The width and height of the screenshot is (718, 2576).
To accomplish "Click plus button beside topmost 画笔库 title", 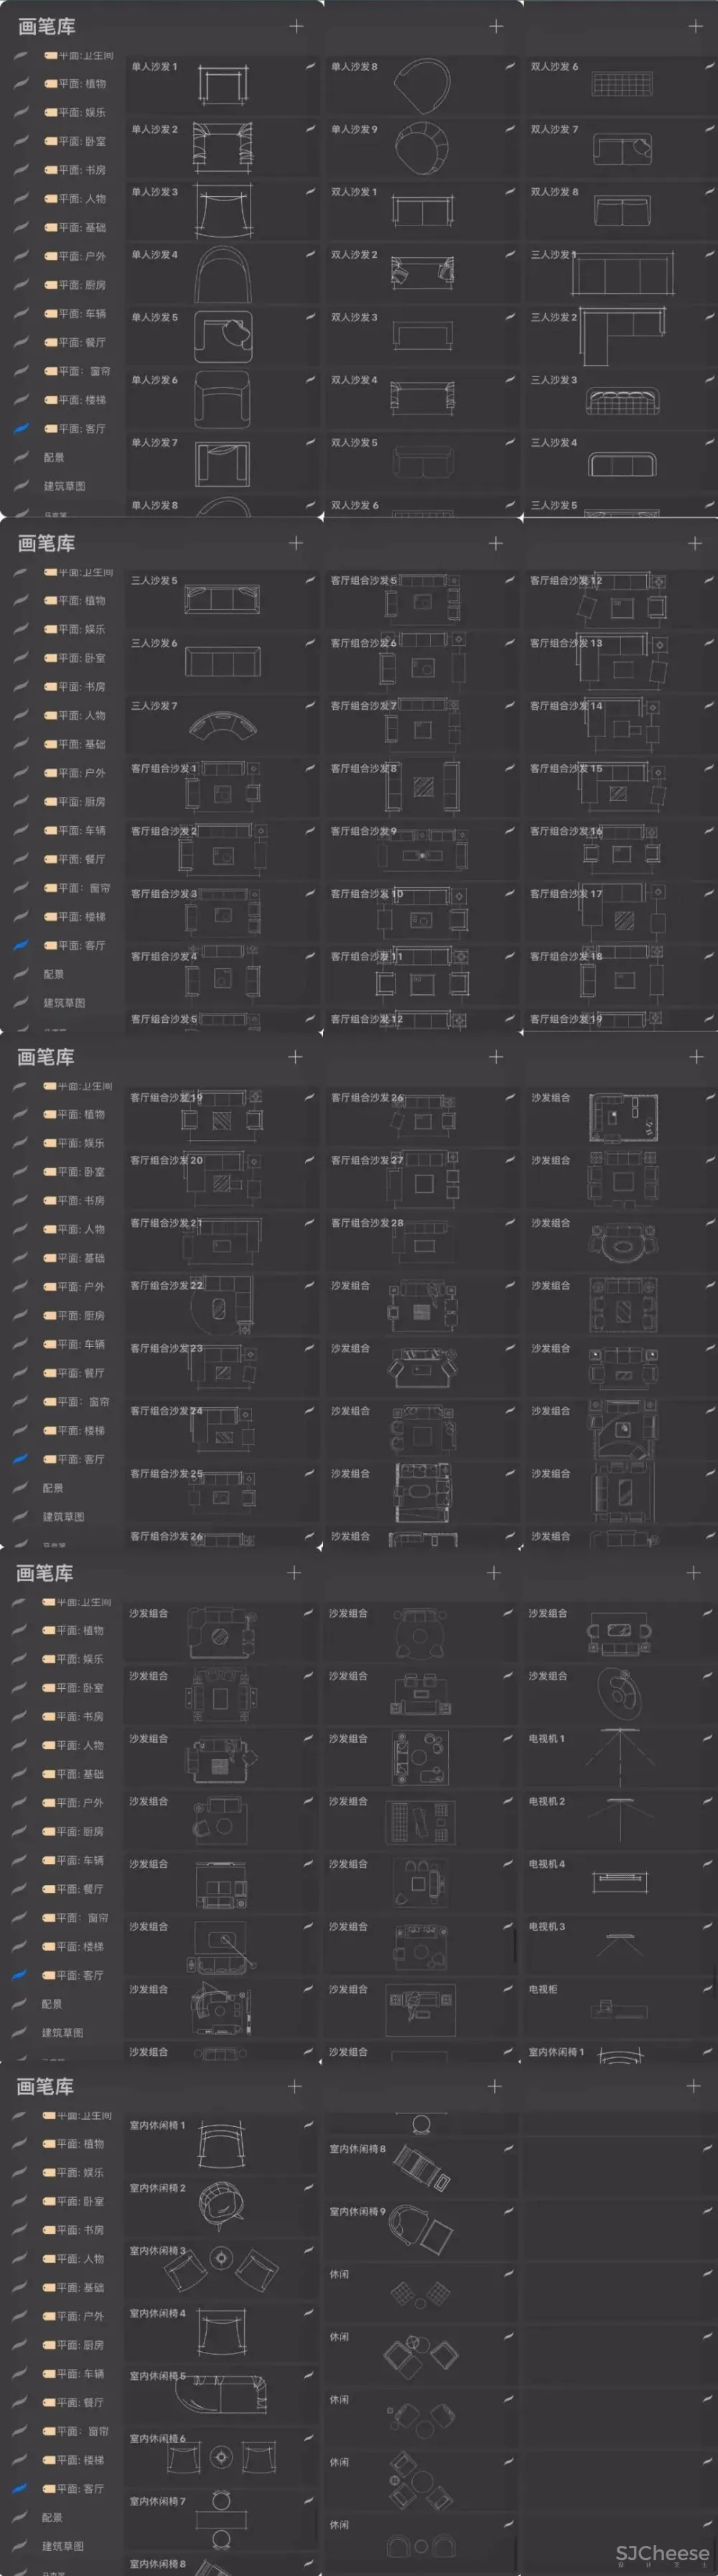I will click(296, 26).
